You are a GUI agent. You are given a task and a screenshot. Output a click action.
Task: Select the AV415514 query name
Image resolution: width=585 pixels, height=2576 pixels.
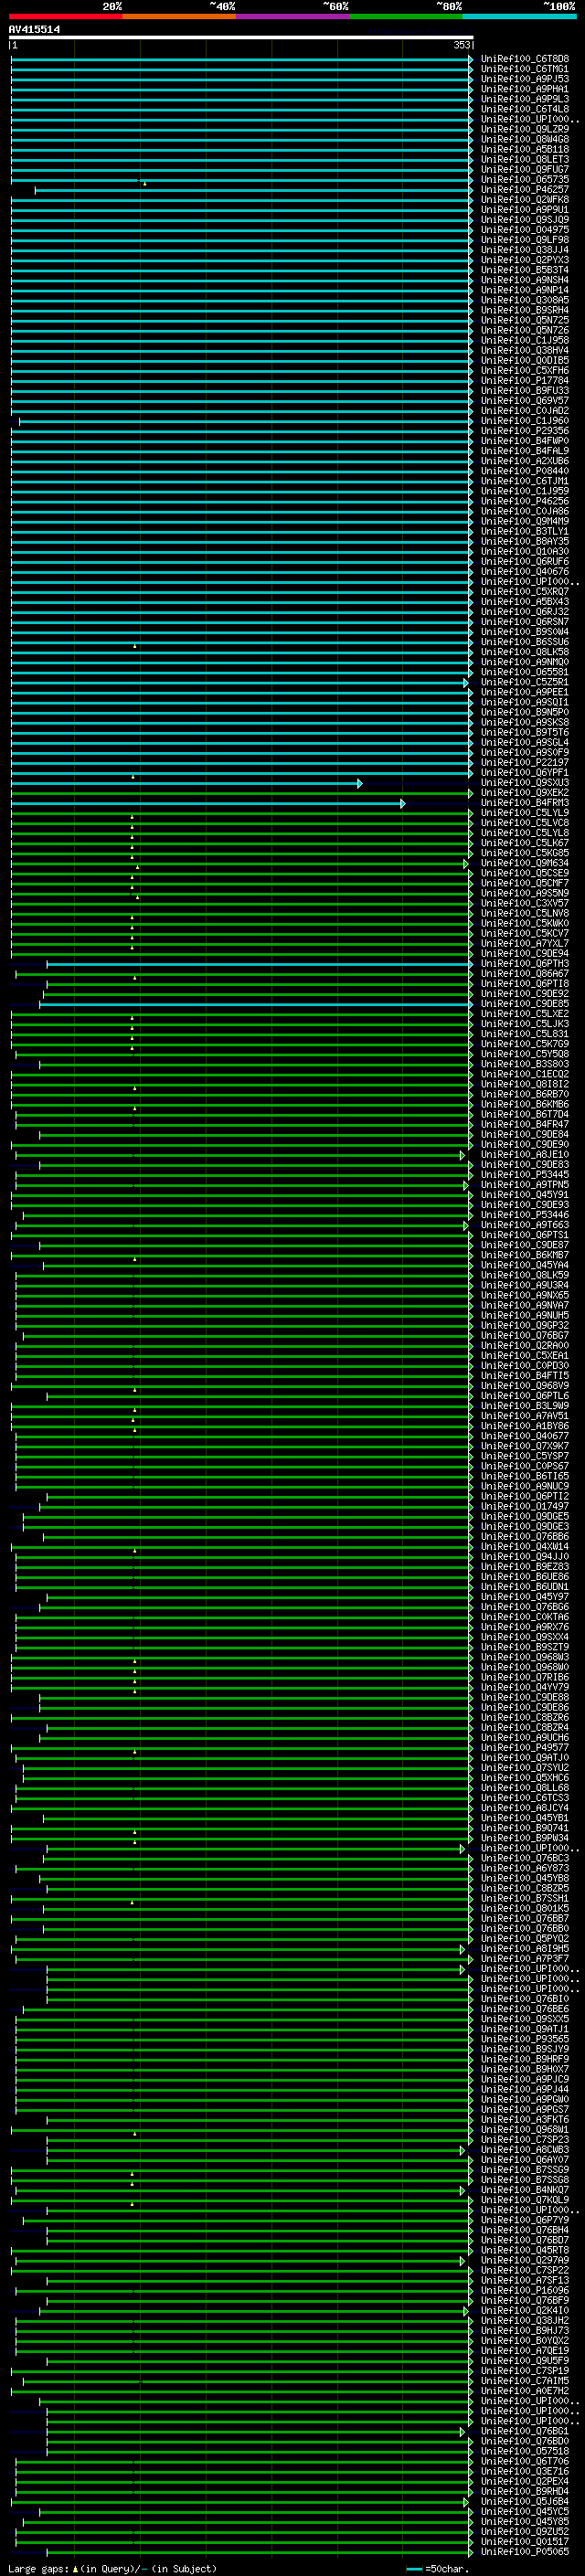point(34,29)
